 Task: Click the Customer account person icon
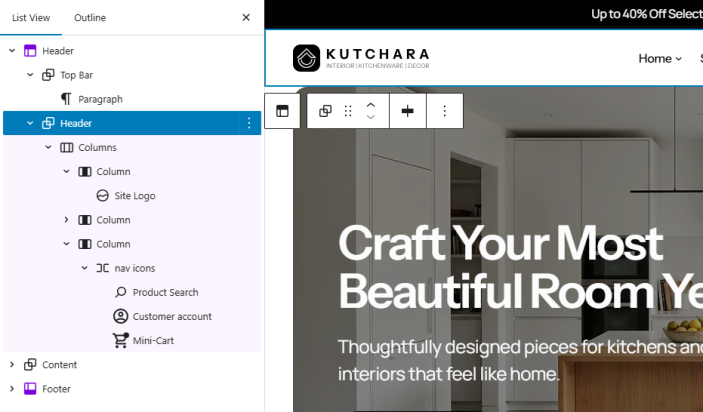pyautogui.click(x=120, y=317)
